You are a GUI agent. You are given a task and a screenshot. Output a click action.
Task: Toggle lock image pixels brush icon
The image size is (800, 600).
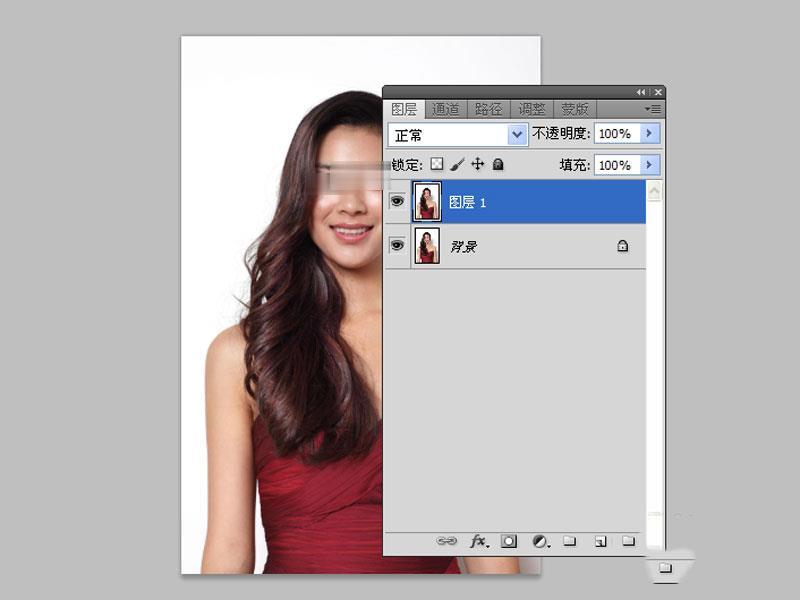(457, 164)
